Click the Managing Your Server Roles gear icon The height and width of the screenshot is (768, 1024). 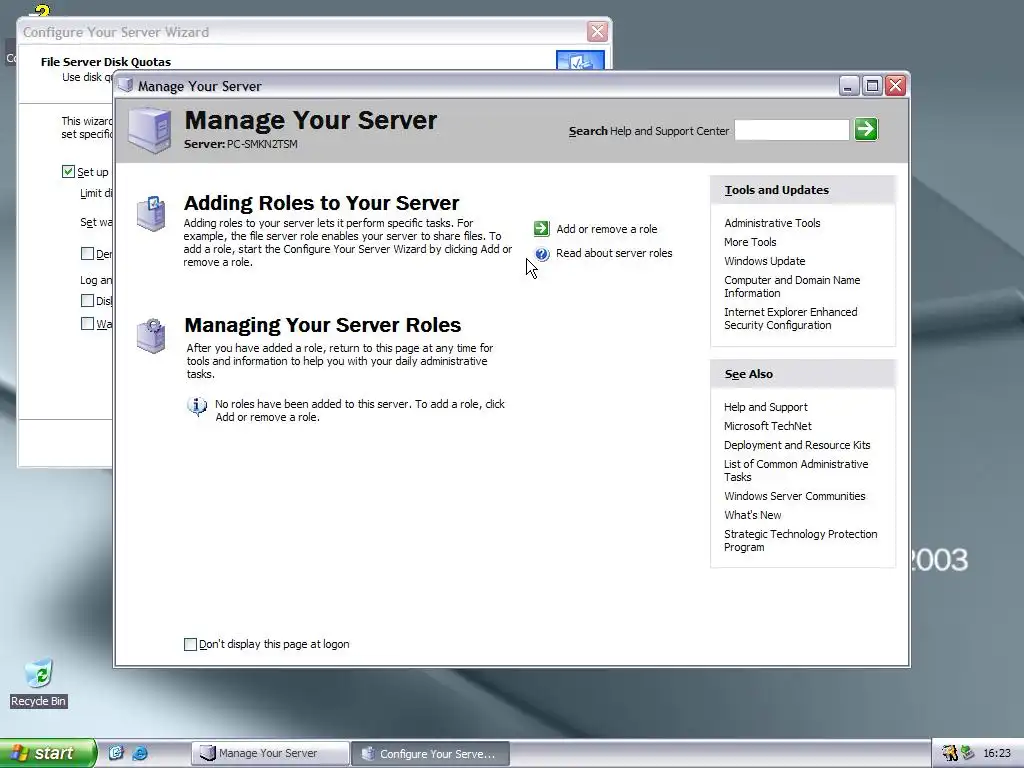tap(152, 336)
